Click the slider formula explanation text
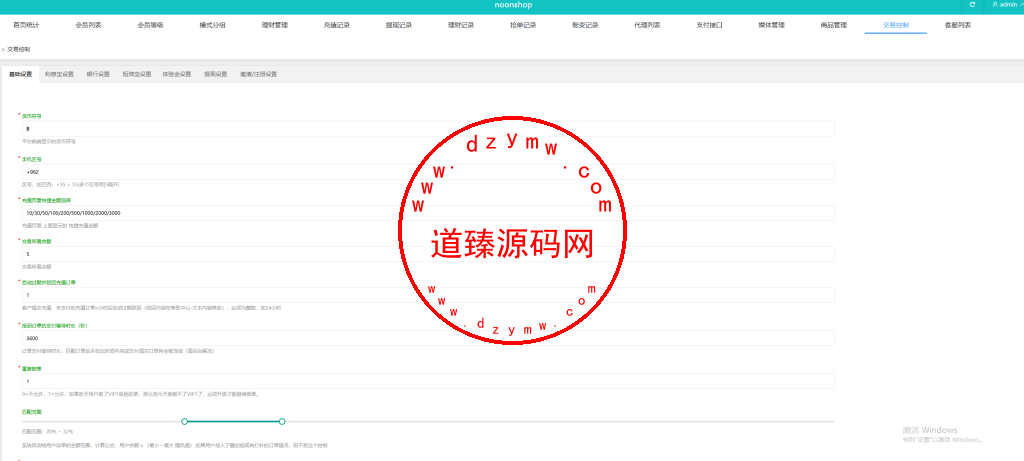Viewport: 1024px width, 461px height. (174, 445)
